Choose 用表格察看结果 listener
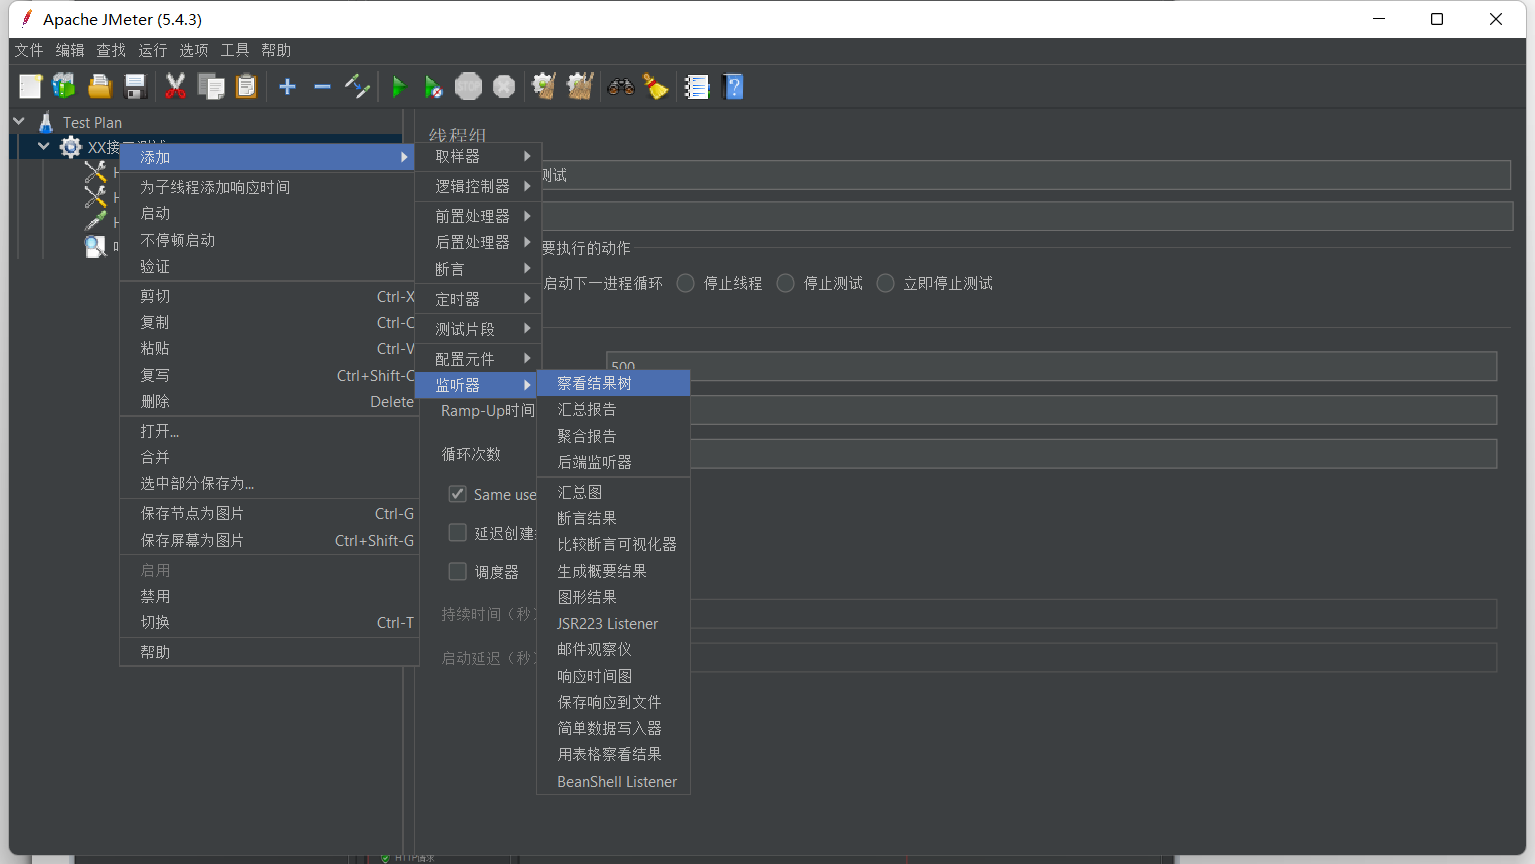The height and width of the screenshot is (864, 1535). pos(613,754)
